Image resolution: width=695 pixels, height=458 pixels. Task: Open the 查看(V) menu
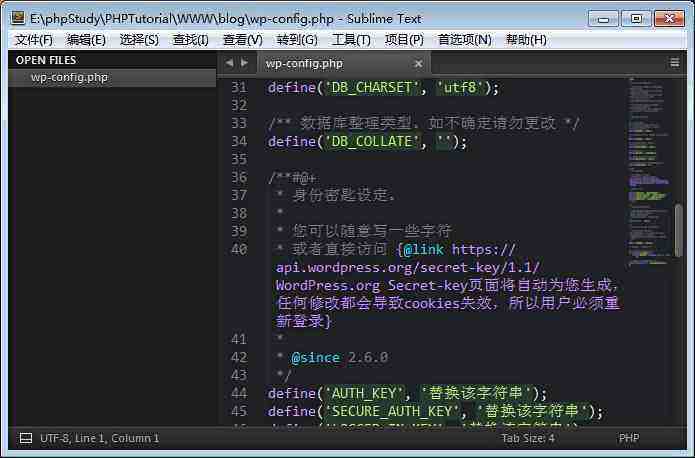click(x=243, y=40)
